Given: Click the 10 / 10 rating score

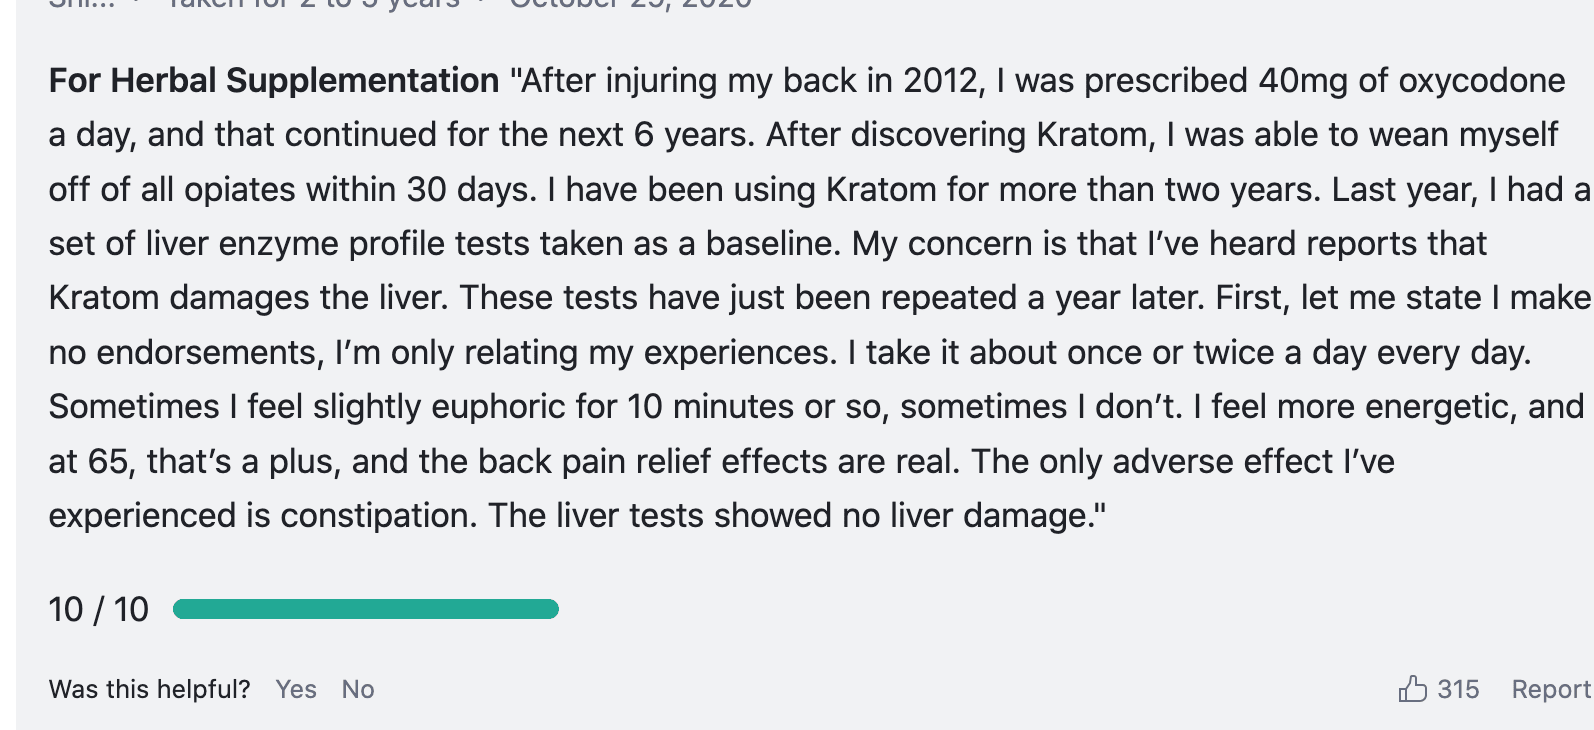Looking at the screenshot, I should (98, 609).
